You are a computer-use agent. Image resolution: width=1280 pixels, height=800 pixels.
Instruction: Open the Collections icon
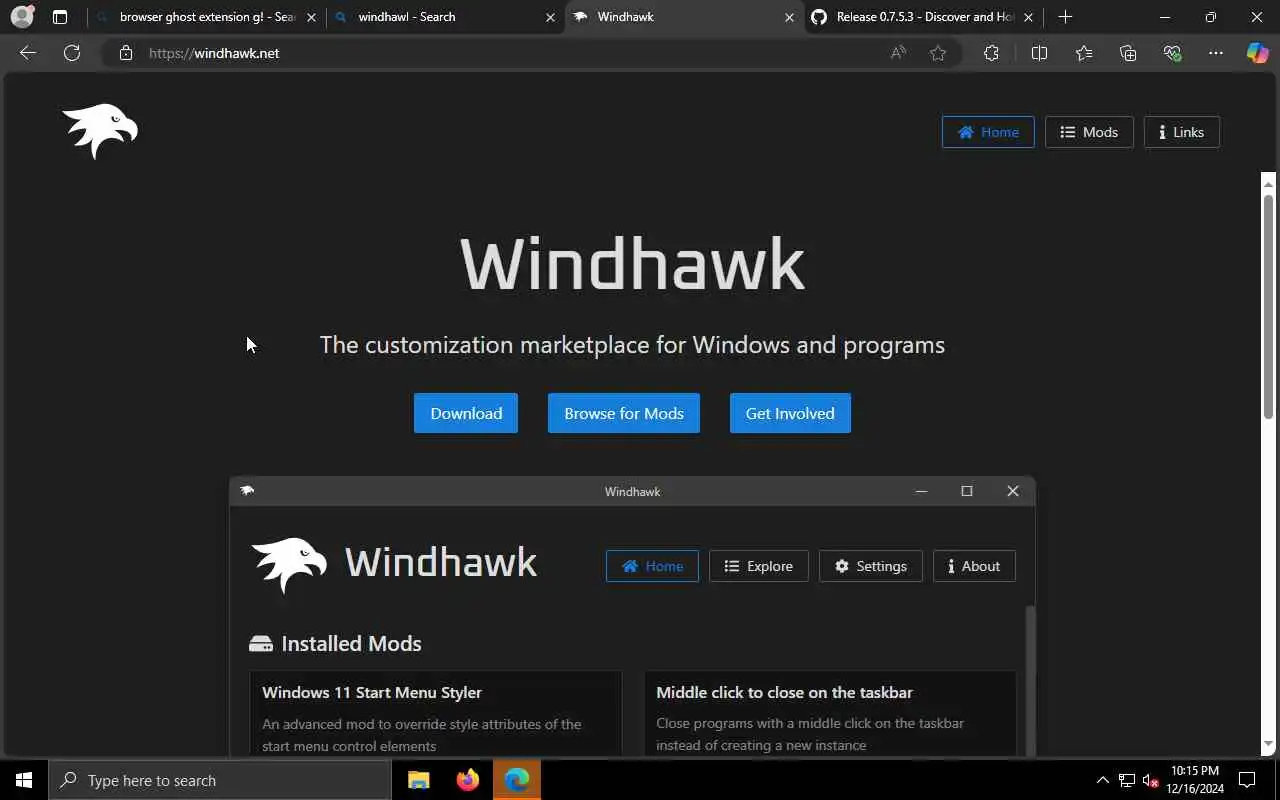[x=1128, y=53]
